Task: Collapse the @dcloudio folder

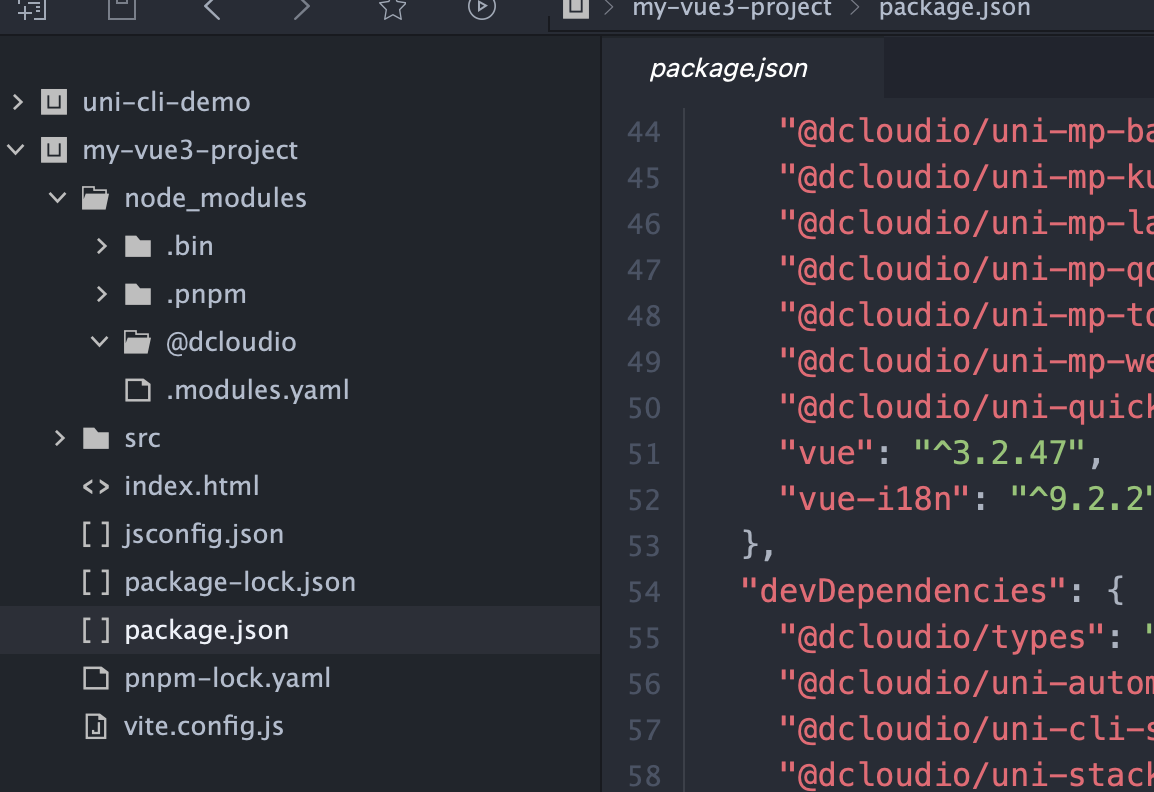Action: pos(99,342)
